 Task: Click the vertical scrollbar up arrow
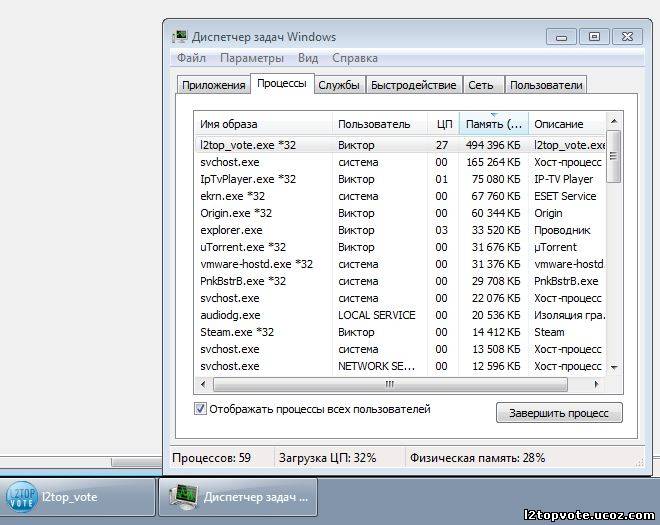tap(614, 124)
